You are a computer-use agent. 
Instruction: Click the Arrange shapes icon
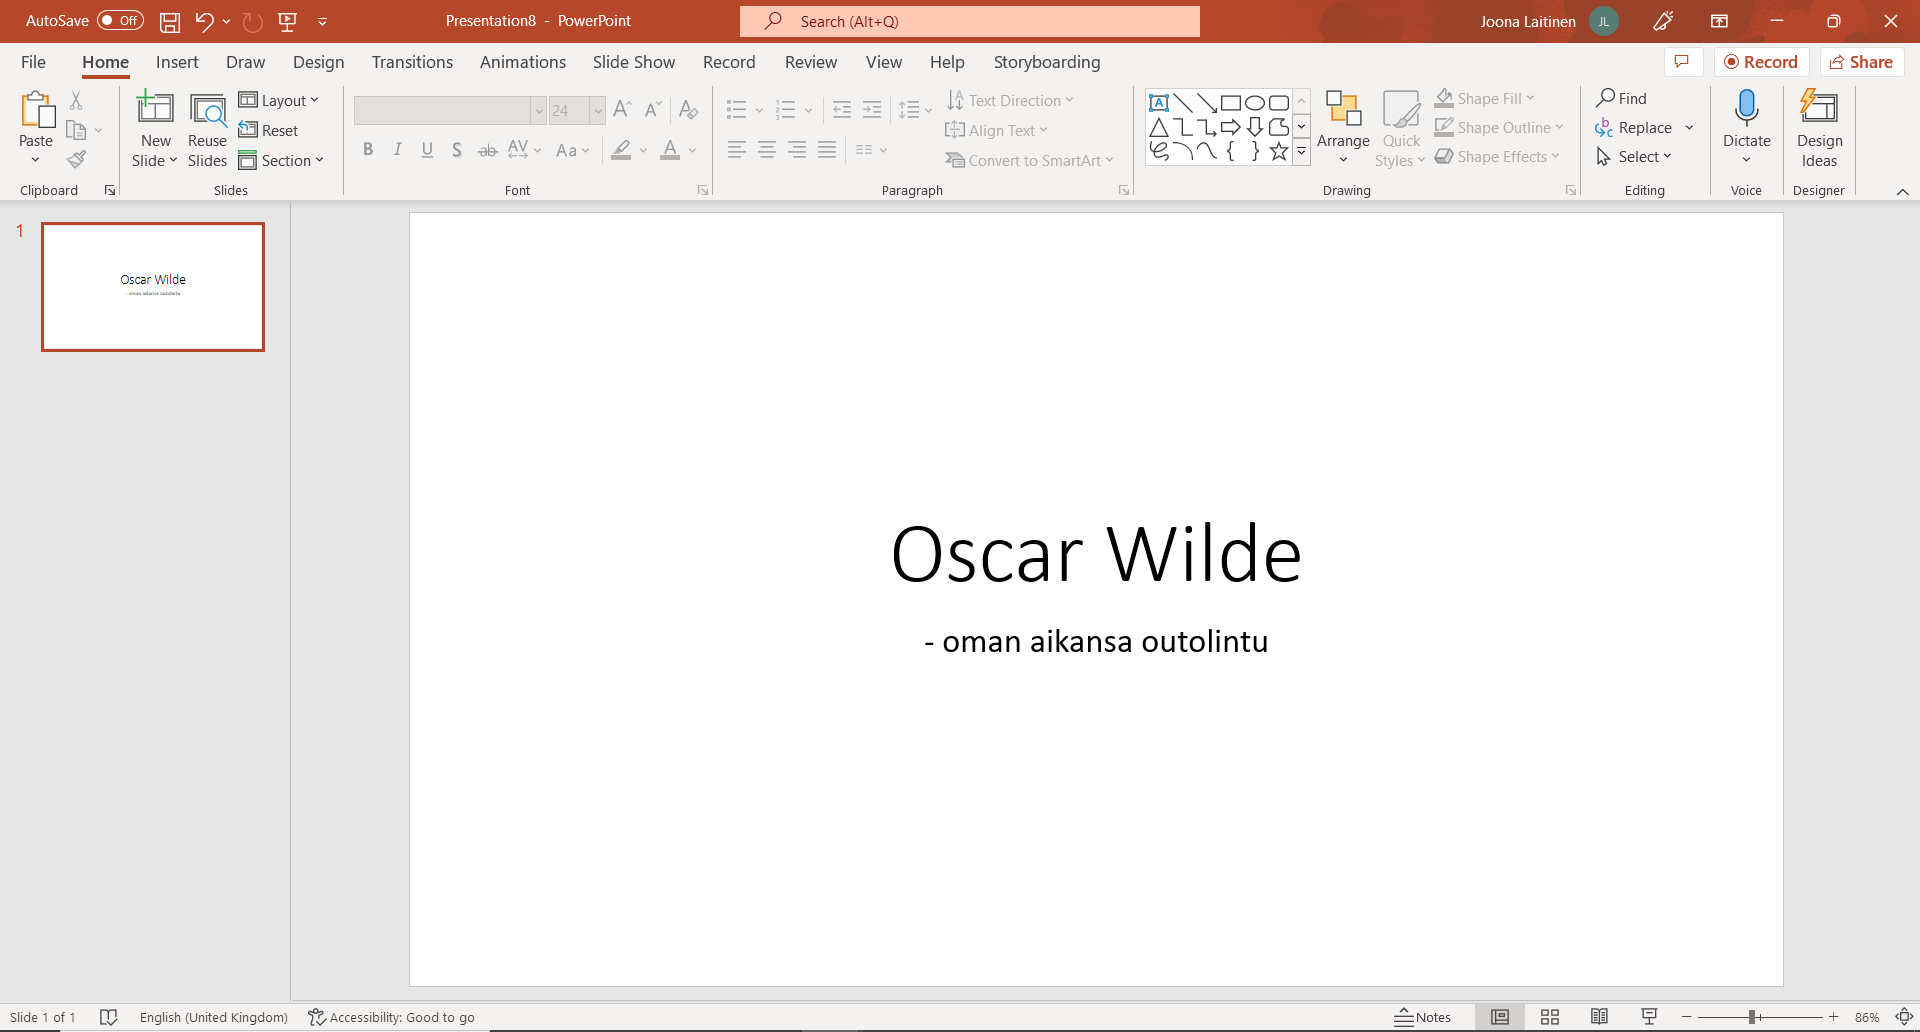(x=1343, y=110)
